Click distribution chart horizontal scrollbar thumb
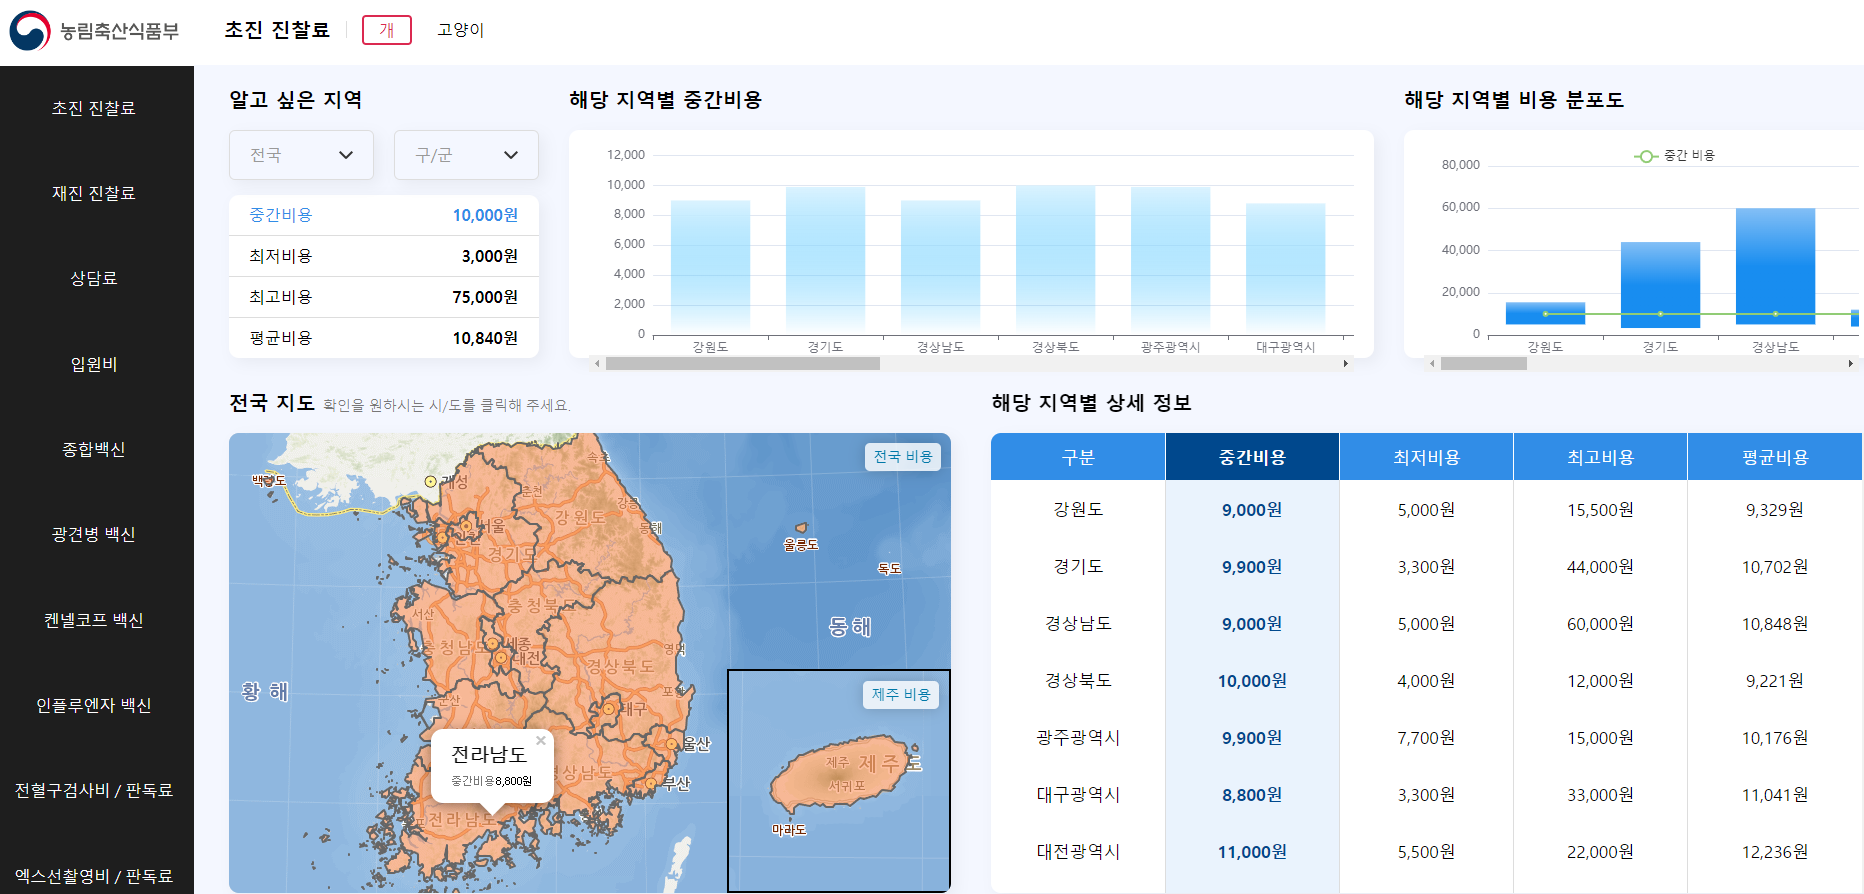Screen dimensions: 1864x894 coord(1484,364)
